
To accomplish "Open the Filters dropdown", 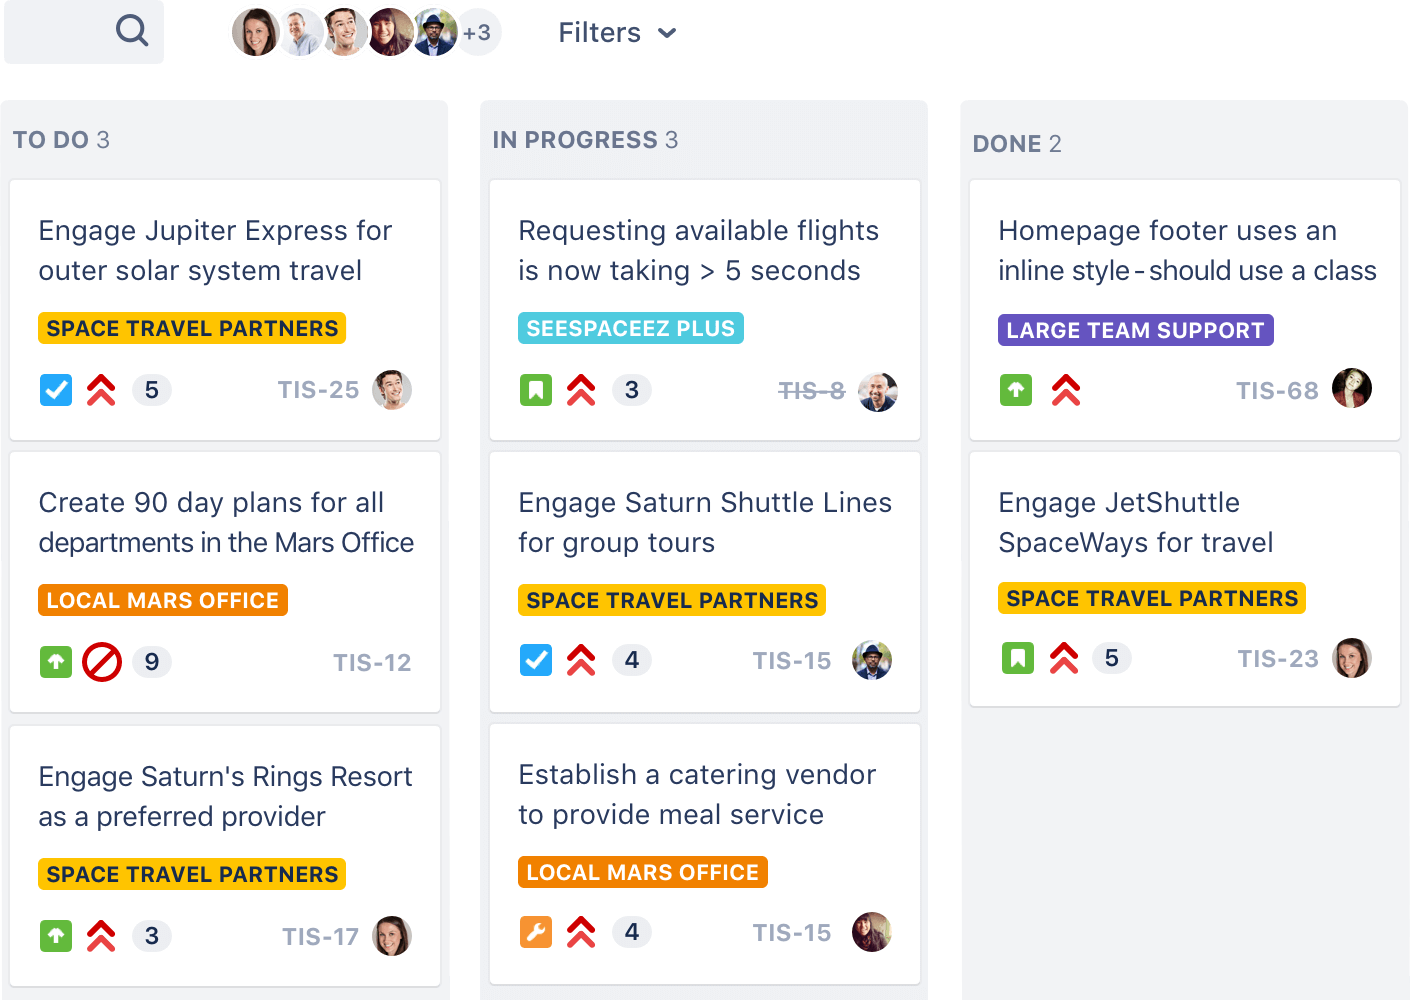I will point(617,33).
